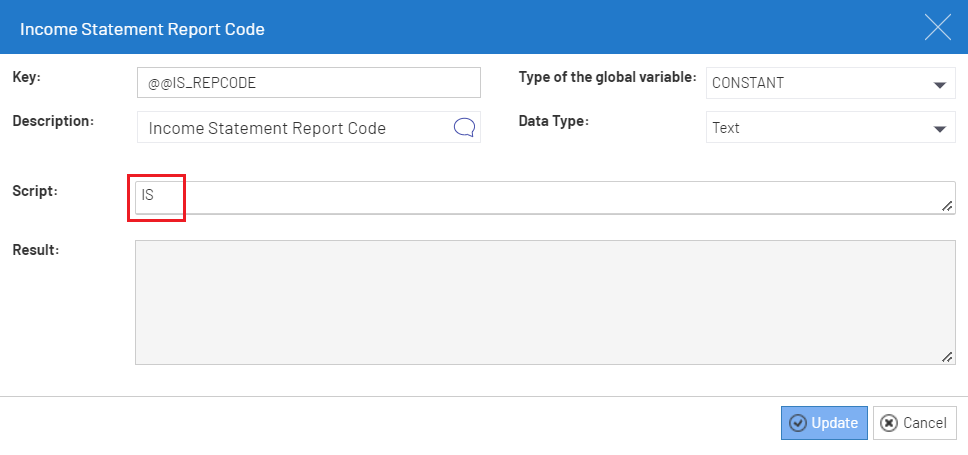The height and width of the screenshot is (455, 968).
Task: Close the Income Statement Report Code dialog
Action: [938, 28]
